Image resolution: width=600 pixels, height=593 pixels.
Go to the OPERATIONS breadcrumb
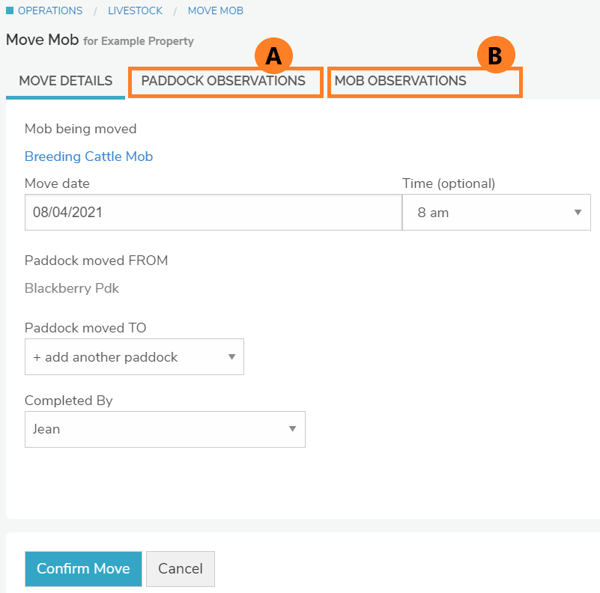pos(50,11)
